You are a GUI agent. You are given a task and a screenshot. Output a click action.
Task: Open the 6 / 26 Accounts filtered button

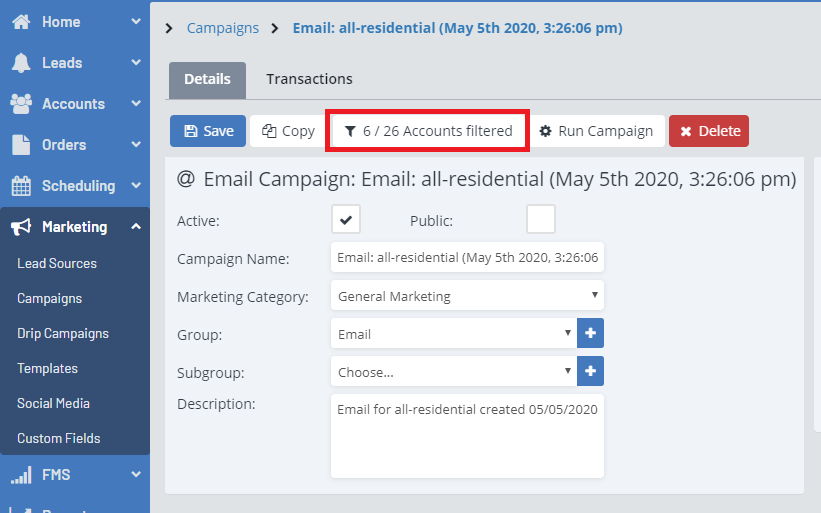(x=428, y=131)
